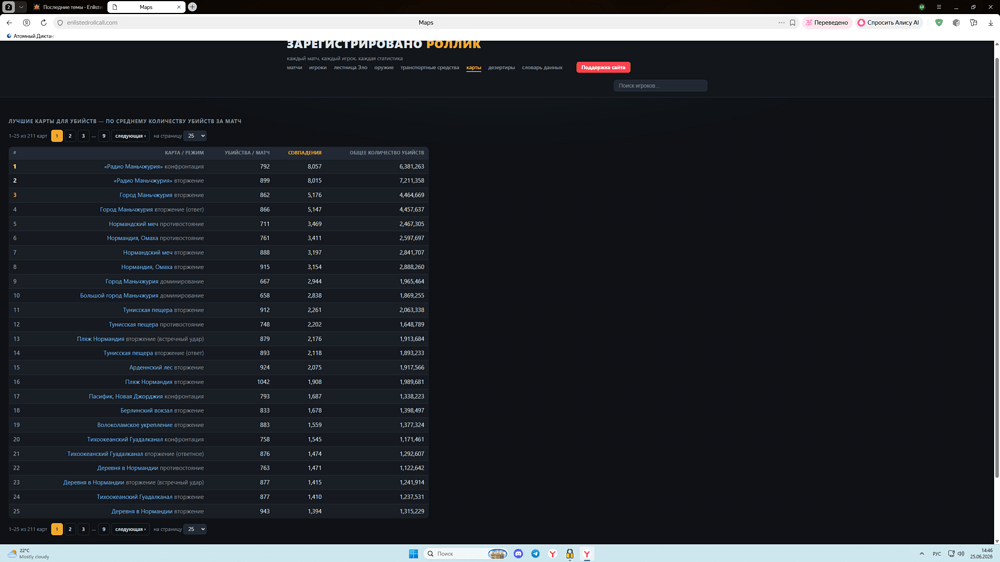1000x562 pixels.
Task: Open a new browser tab
Action: (192, 7)
